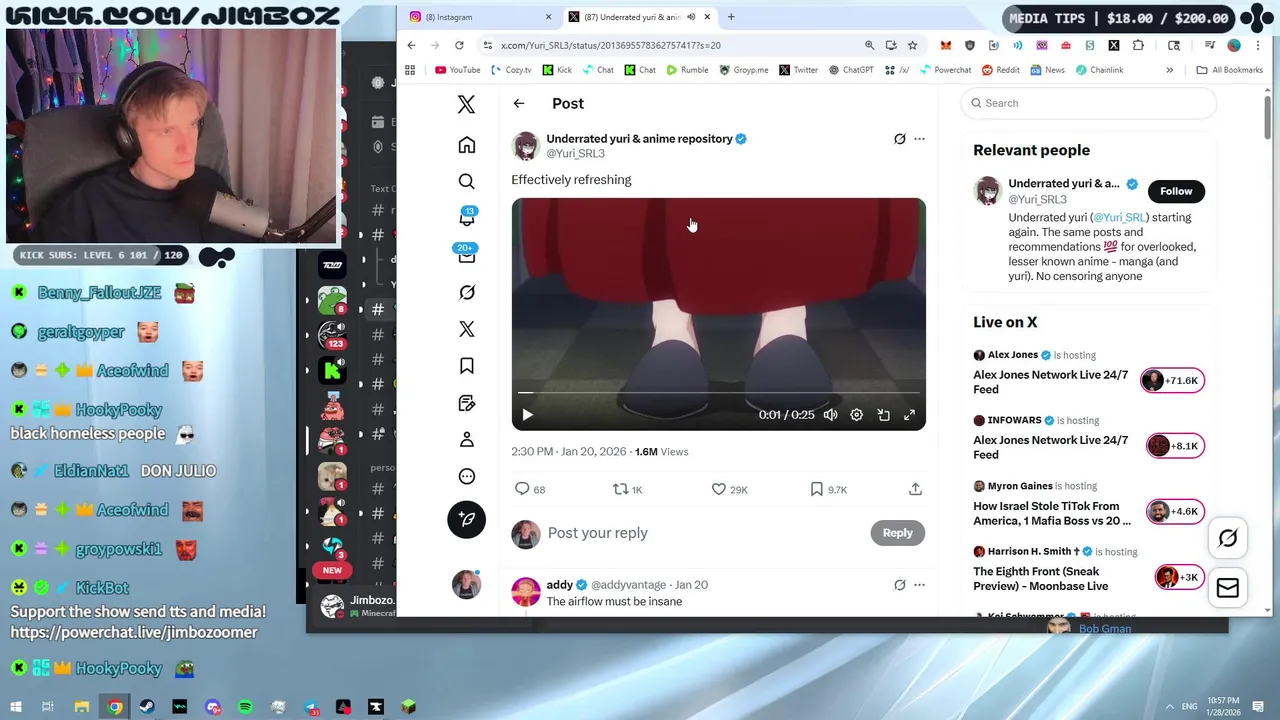Repost the post with 1K reposts
The image size is (1280, 720).
coord(627,489)
